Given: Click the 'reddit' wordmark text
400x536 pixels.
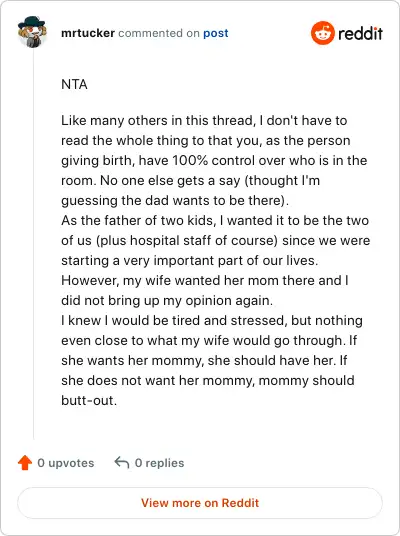Looking at the screenshot, I should pyautogui.click(x=360, y=33).
